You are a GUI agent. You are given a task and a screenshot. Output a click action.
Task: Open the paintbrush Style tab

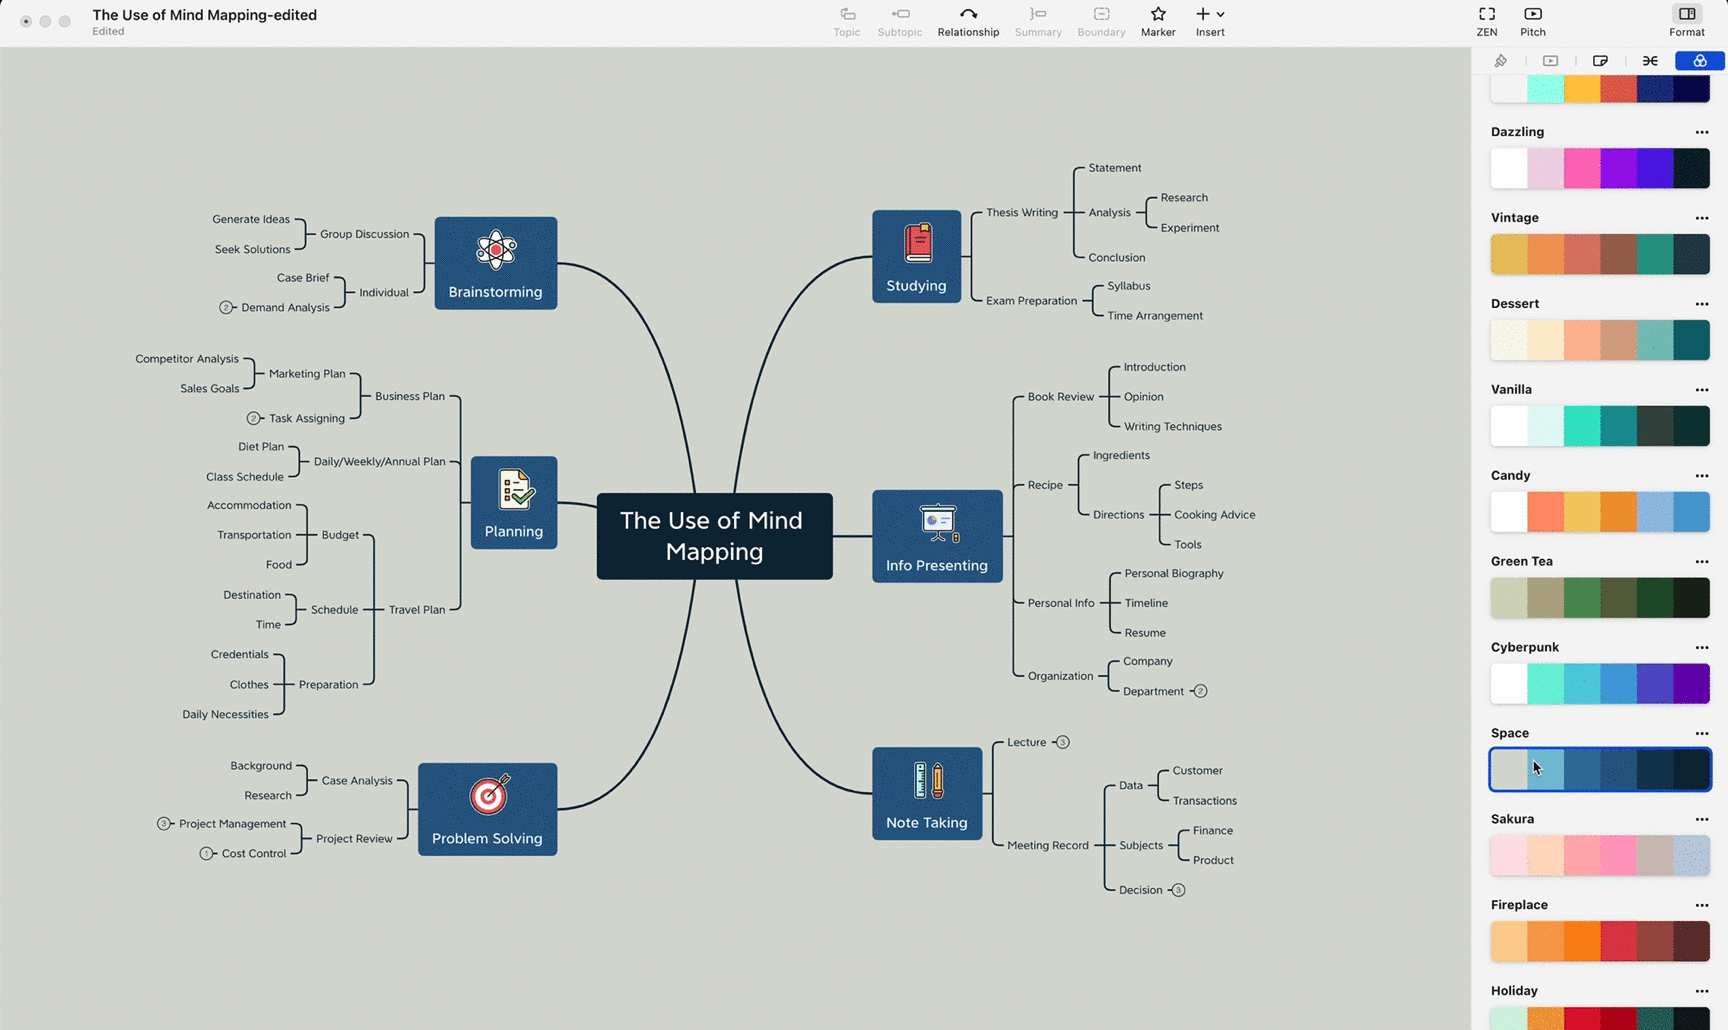coord(1500,61)
